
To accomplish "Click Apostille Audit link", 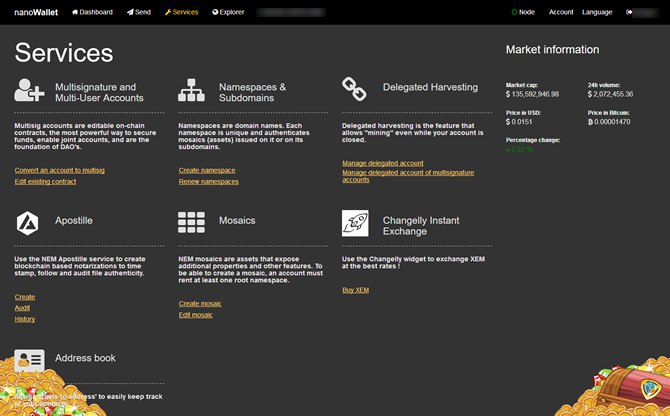I will [22, 308].
